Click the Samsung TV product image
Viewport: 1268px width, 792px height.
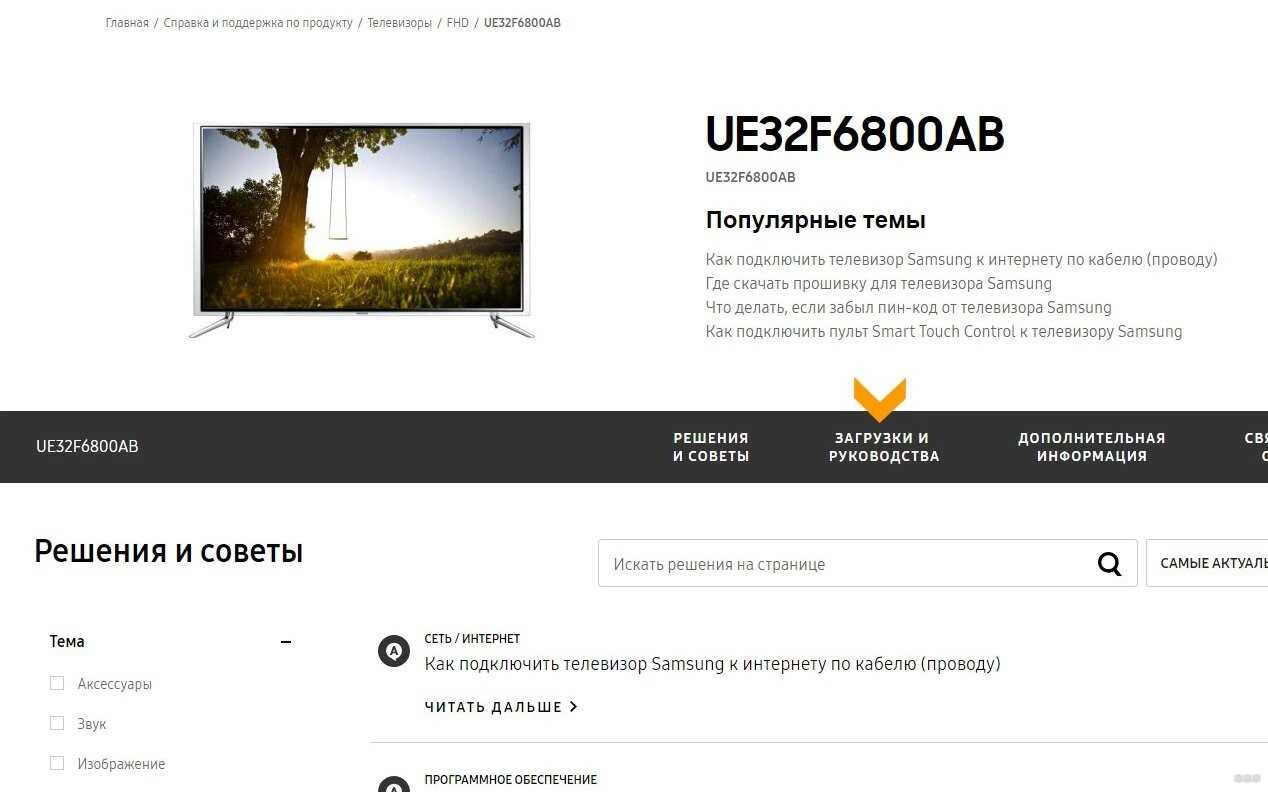point(362,230)
